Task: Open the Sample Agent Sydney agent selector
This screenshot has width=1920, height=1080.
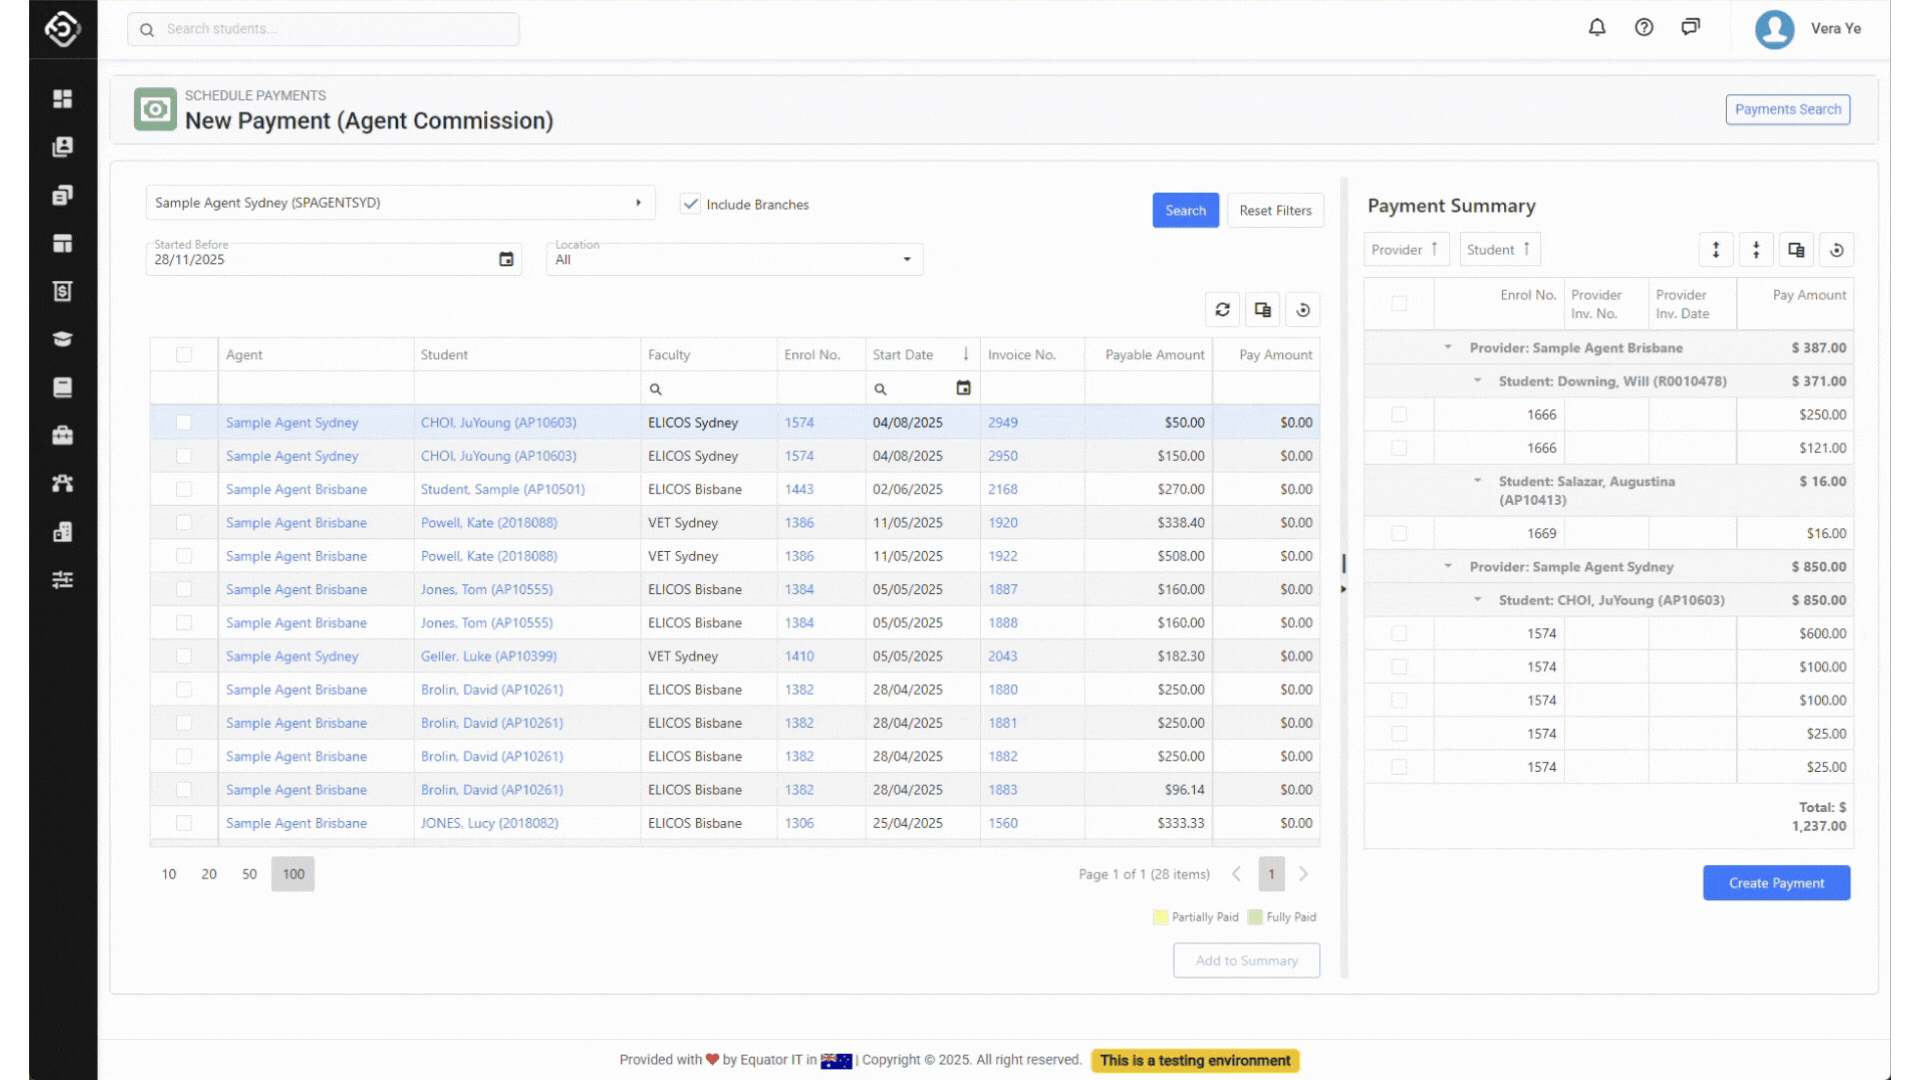Action: (x=400, y=203)
